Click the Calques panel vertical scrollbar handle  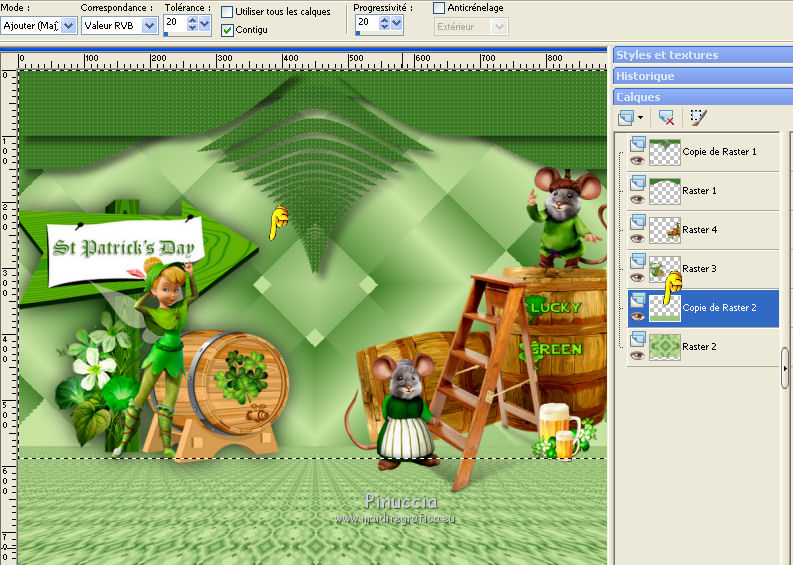(x=784, y=368)
